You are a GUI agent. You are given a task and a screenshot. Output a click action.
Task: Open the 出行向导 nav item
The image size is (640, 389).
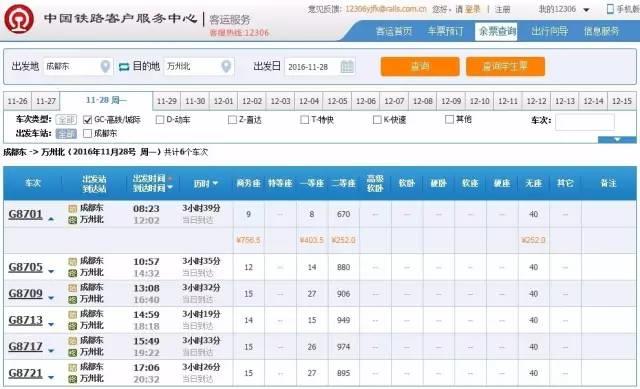(x=549, y=31)
